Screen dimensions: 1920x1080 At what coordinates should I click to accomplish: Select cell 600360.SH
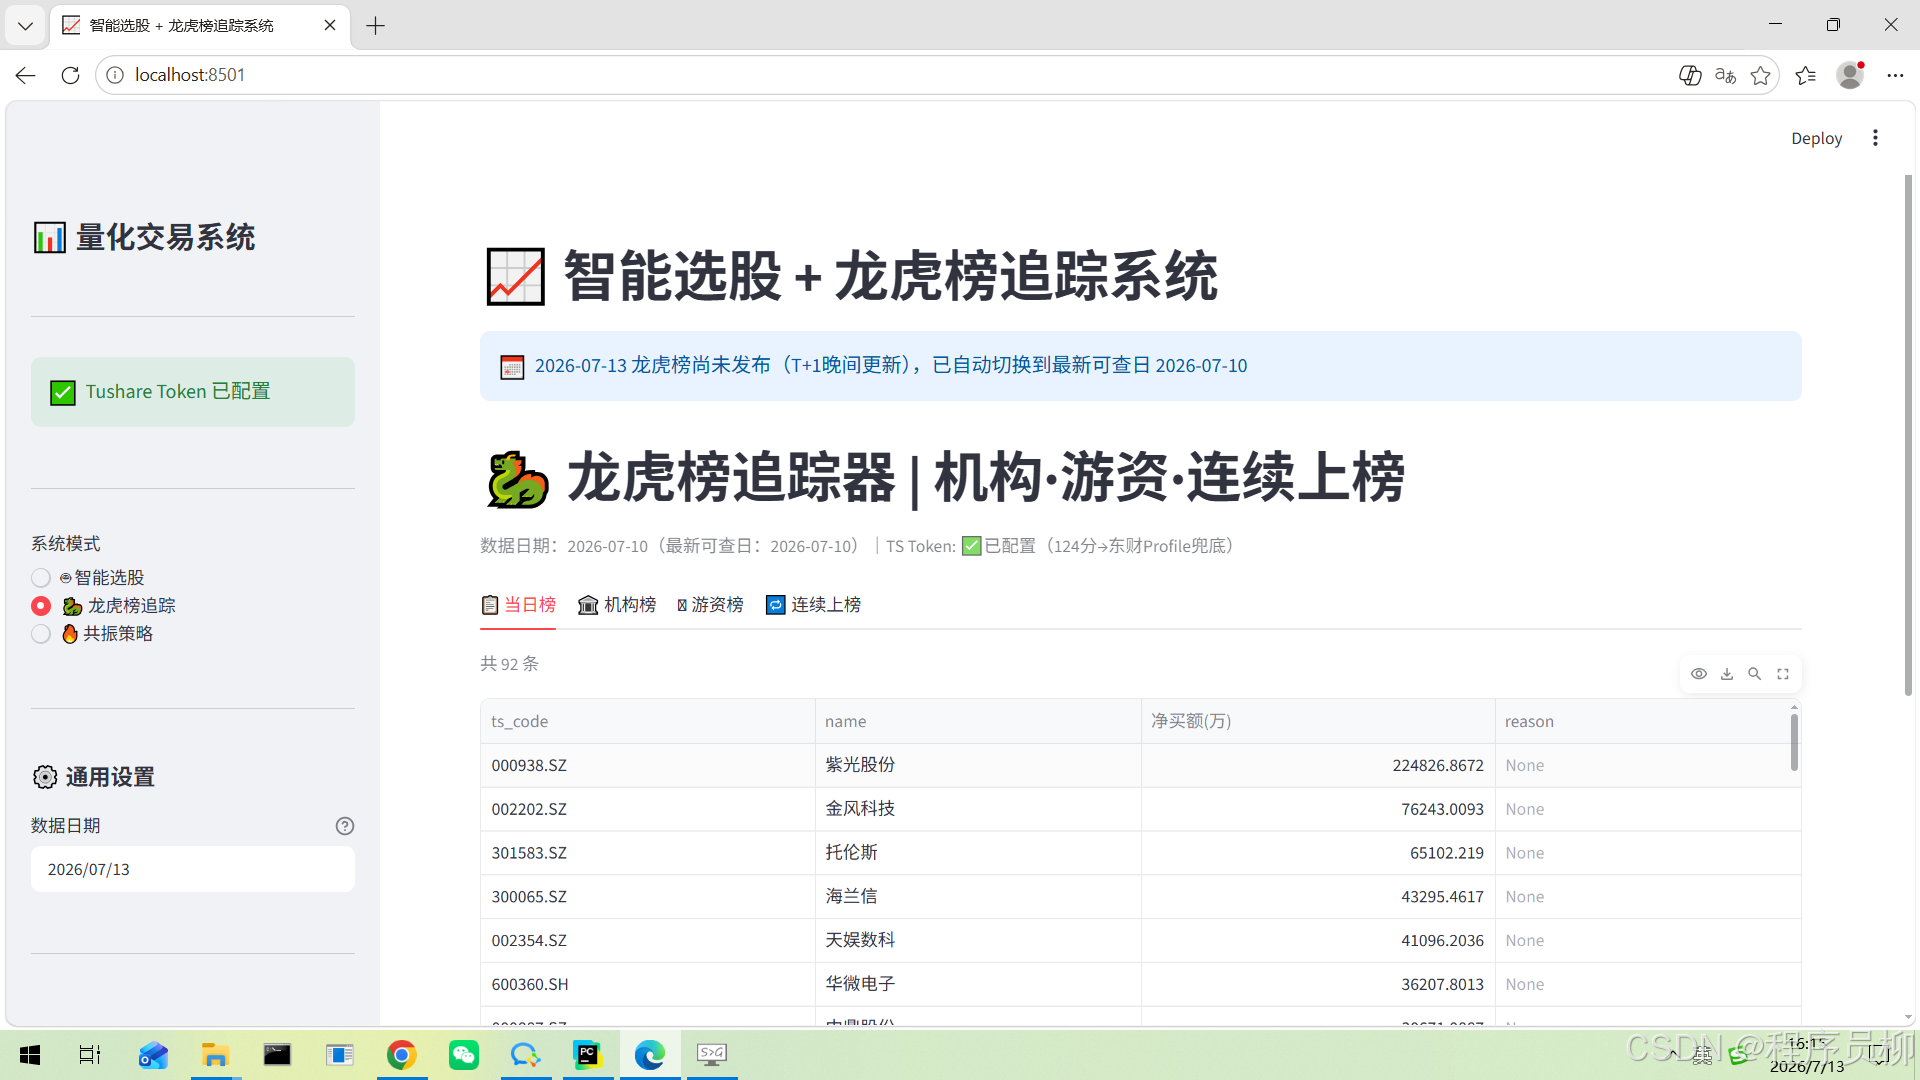648,985
